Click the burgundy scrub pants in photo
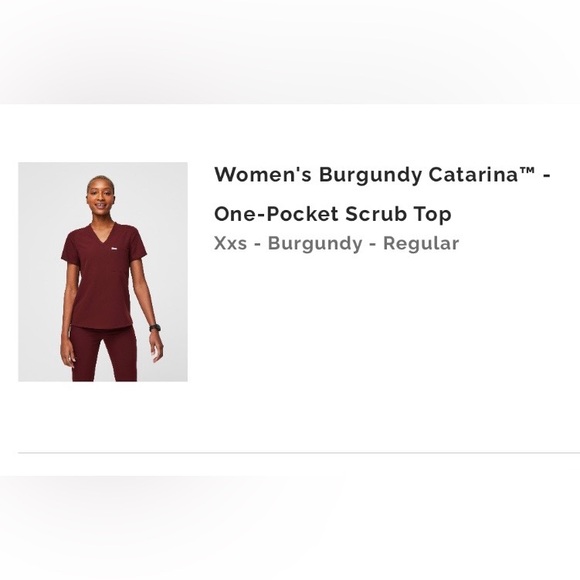580x580 pixels. tap(104, 353)
